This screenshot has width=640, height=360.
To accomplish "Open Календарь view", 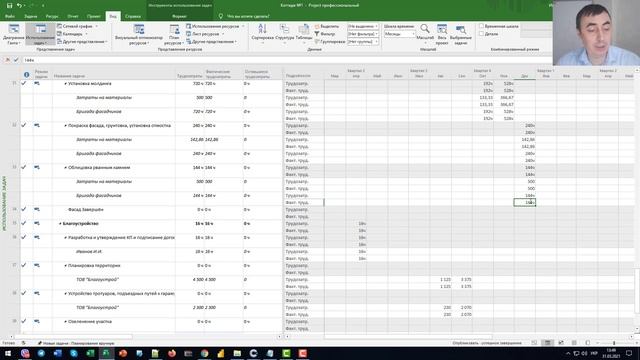I will [x=72, y=34].
